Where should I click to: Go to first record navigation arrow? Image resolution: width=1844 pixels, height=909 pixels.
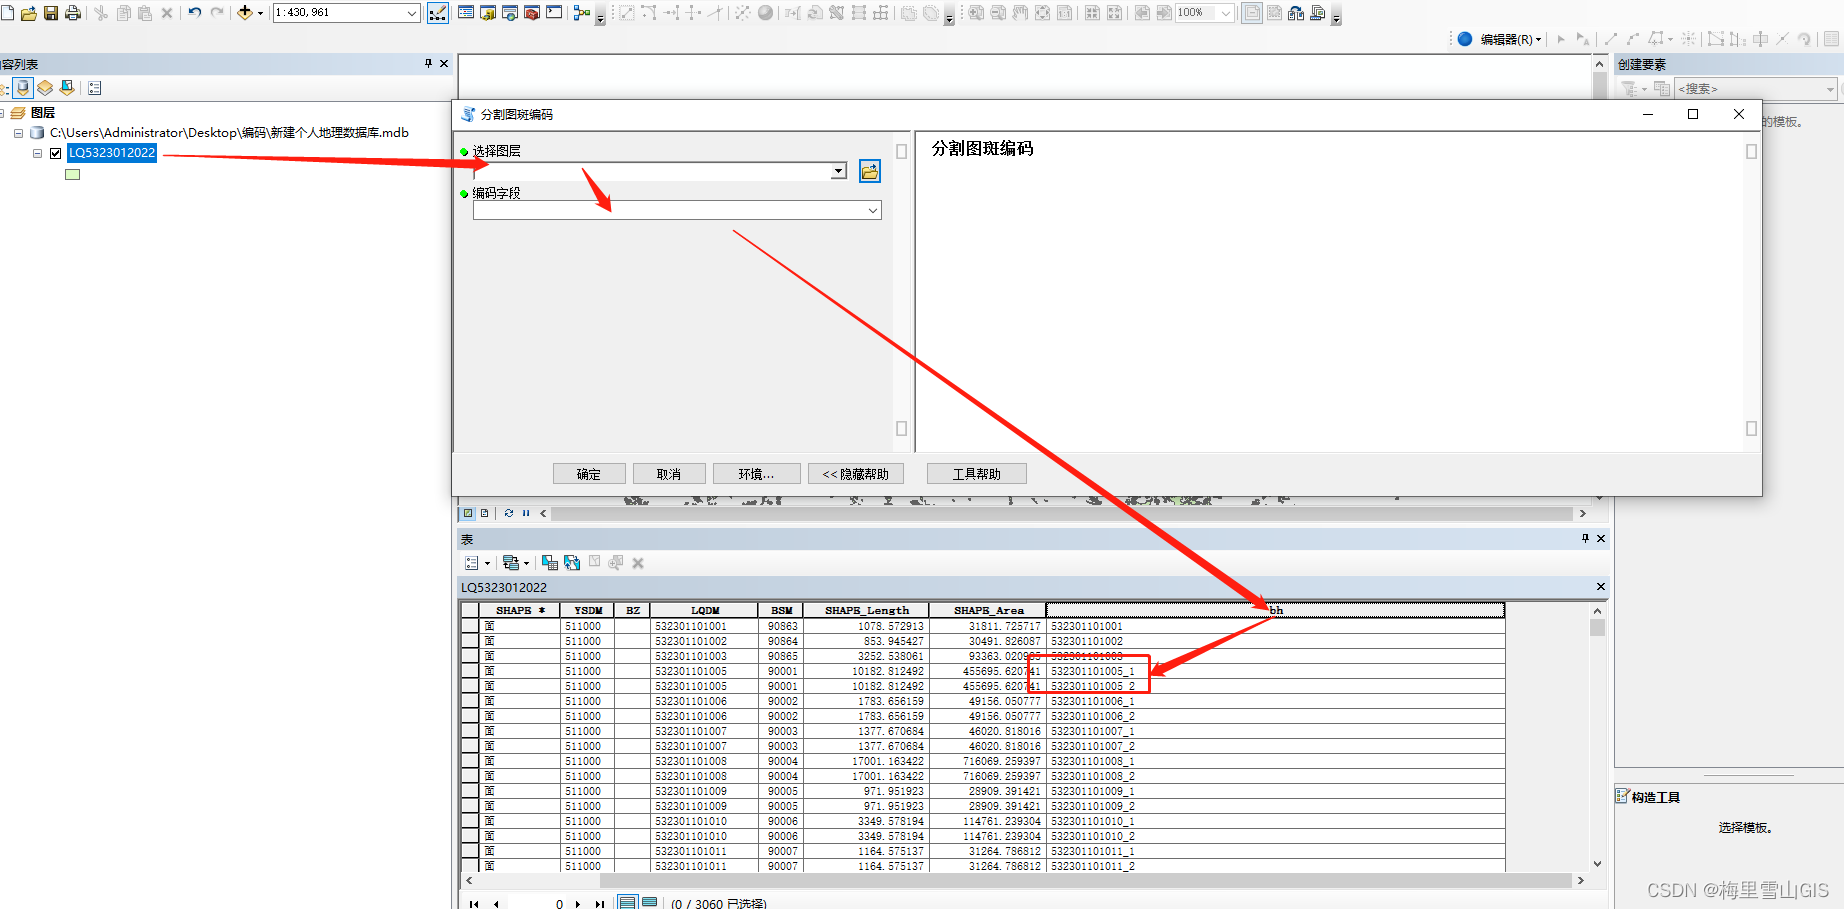pos(474,904)
